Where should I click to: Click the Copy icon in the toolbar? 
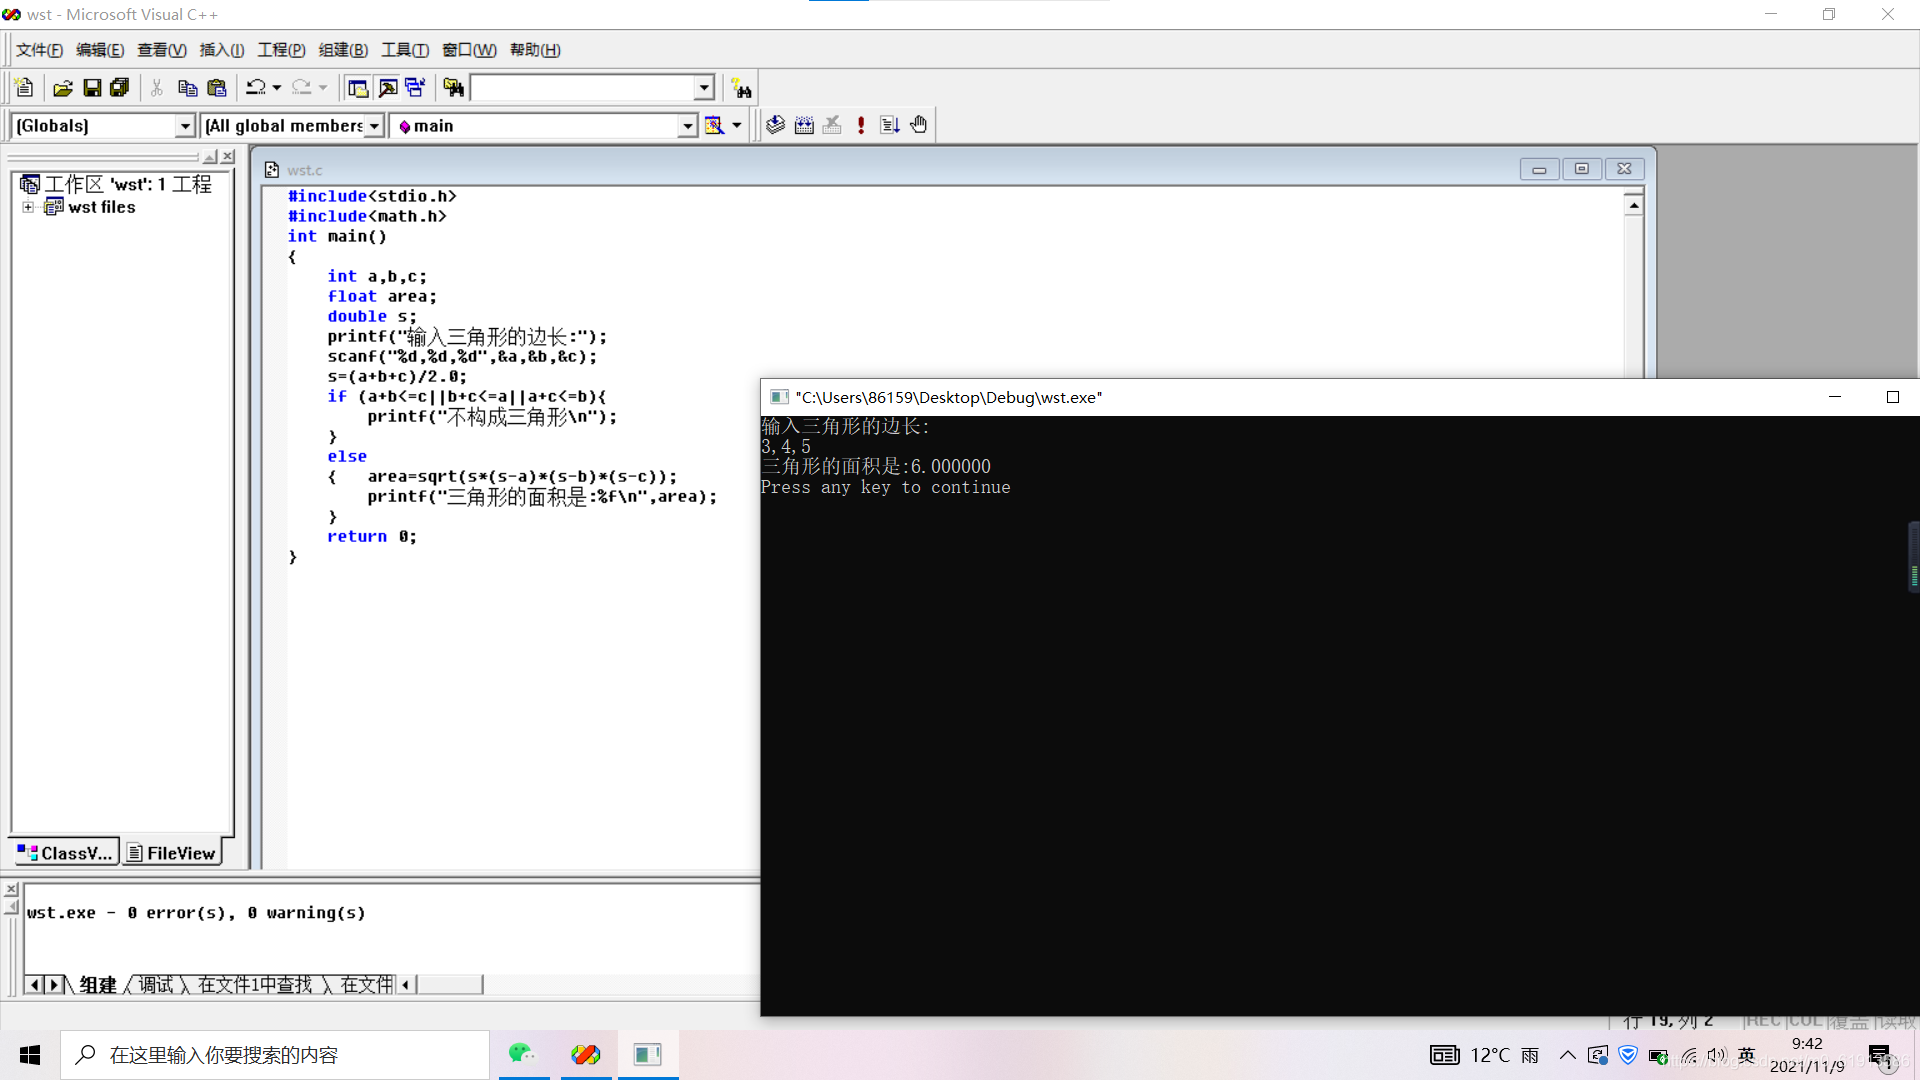[x=187, y=88]
